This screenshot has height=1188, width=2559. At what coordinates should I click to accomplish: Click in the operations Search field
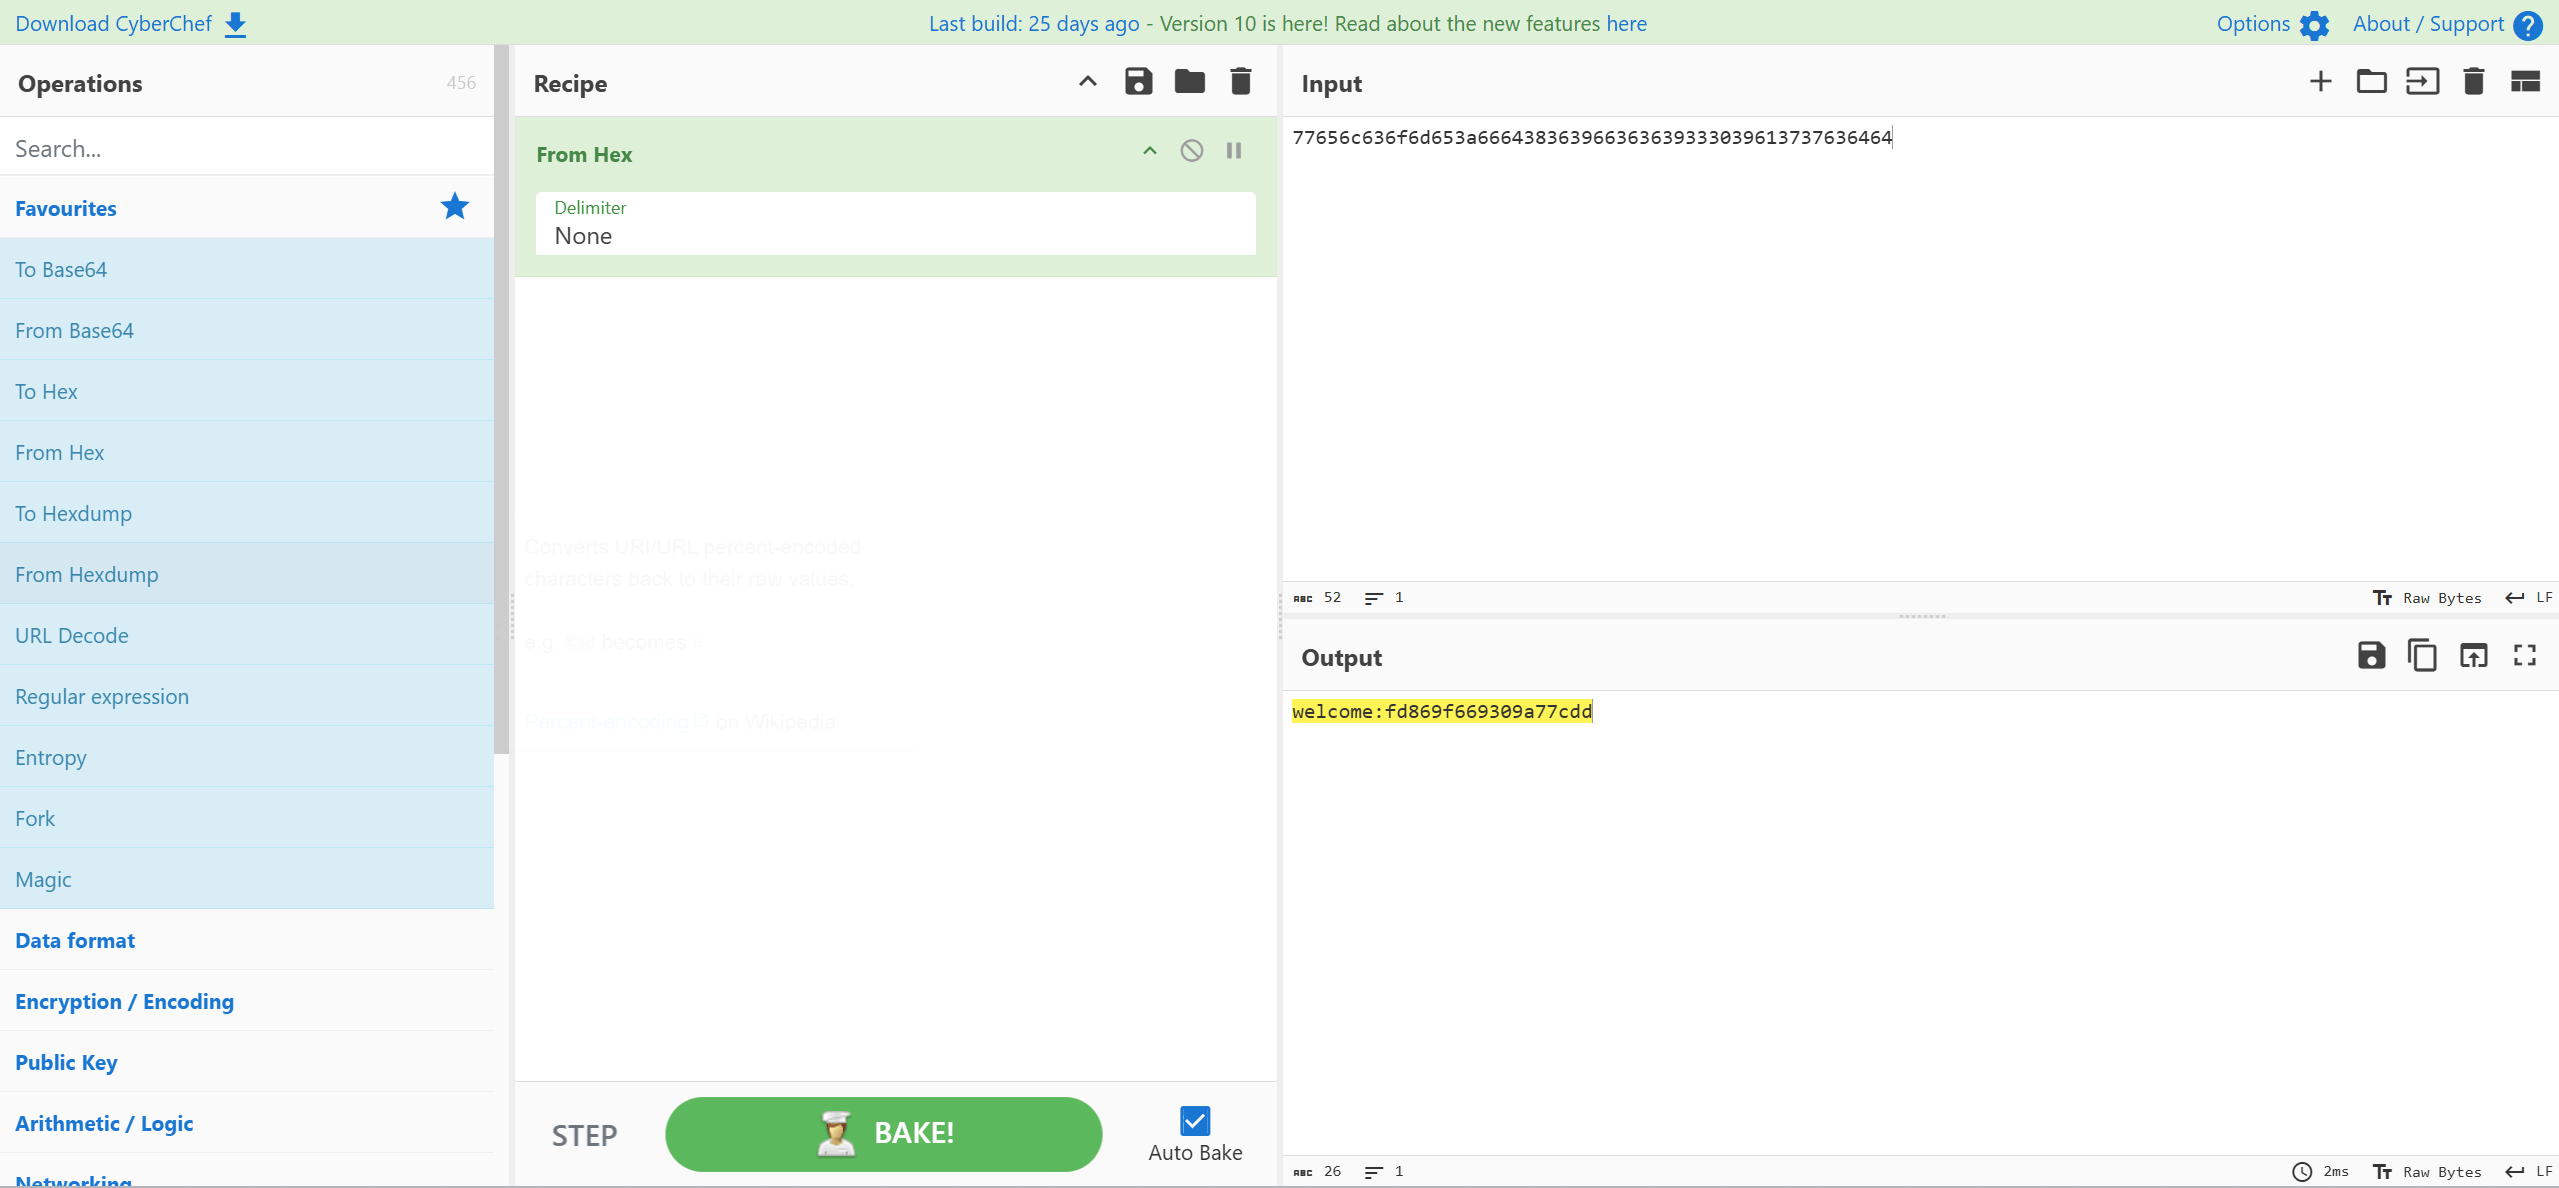tap(247, 147)
